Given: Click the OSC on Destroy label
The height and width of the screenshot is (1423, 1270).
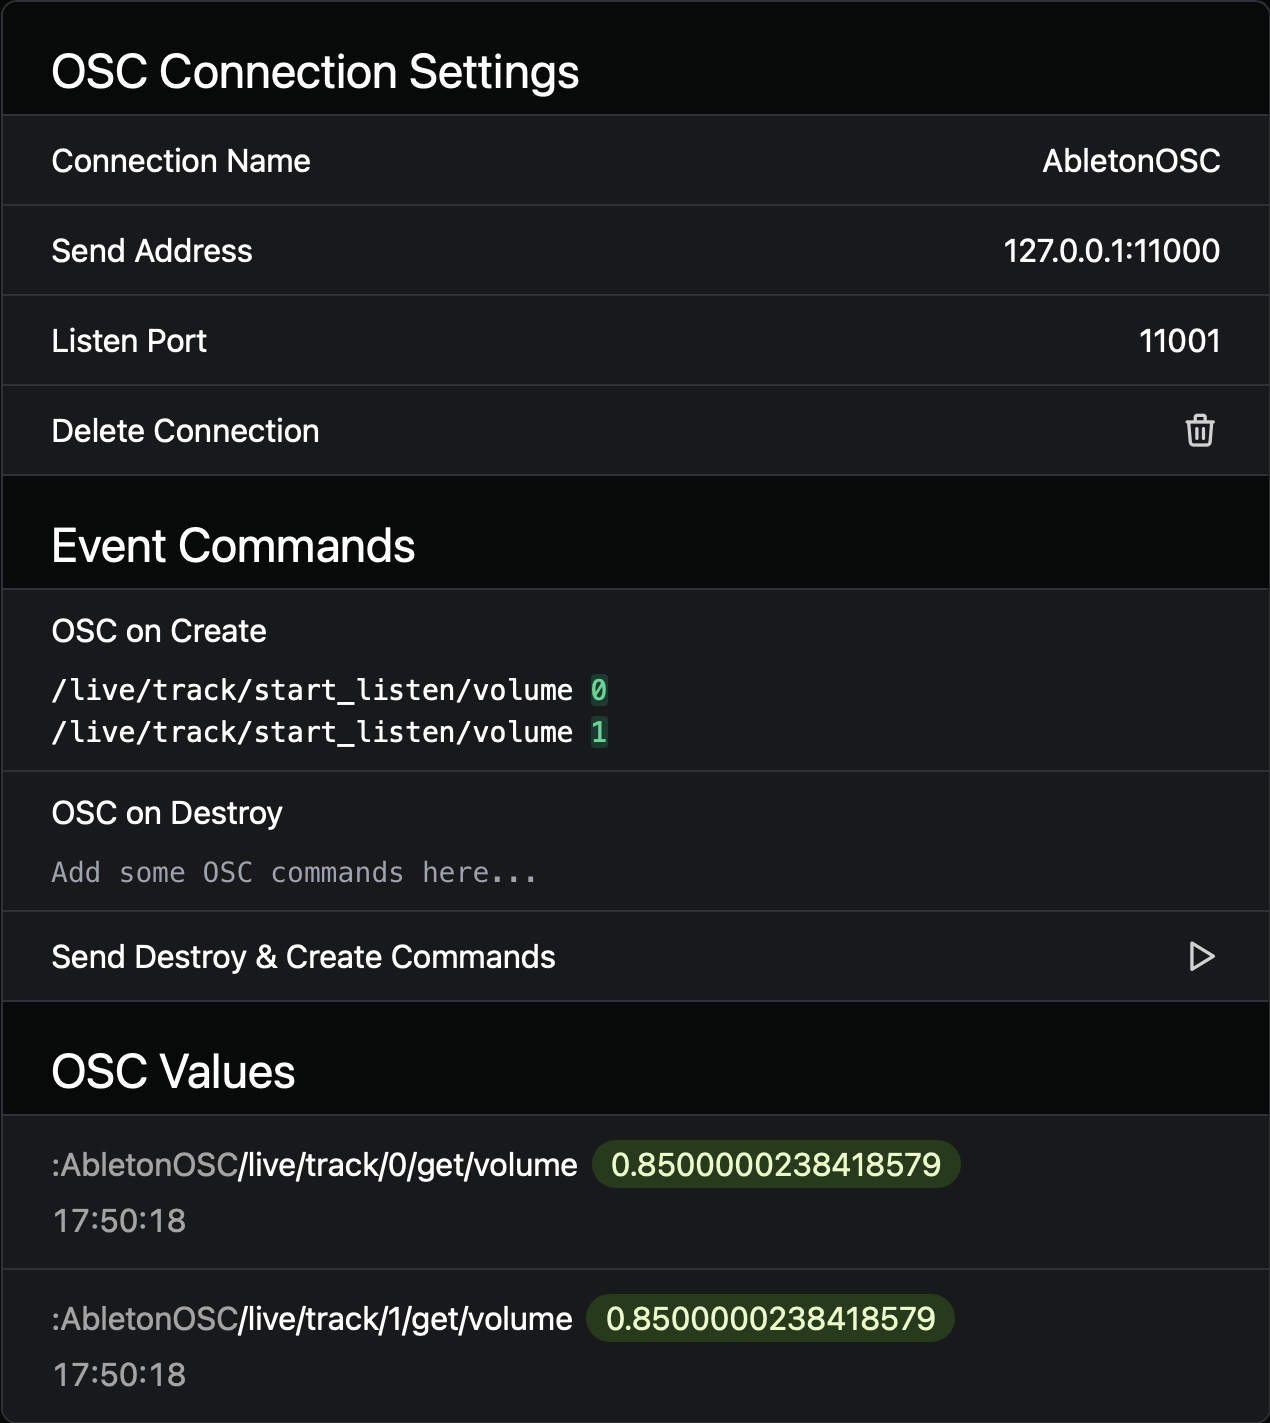Looking at the screenshot, I should tap(167, 813).
